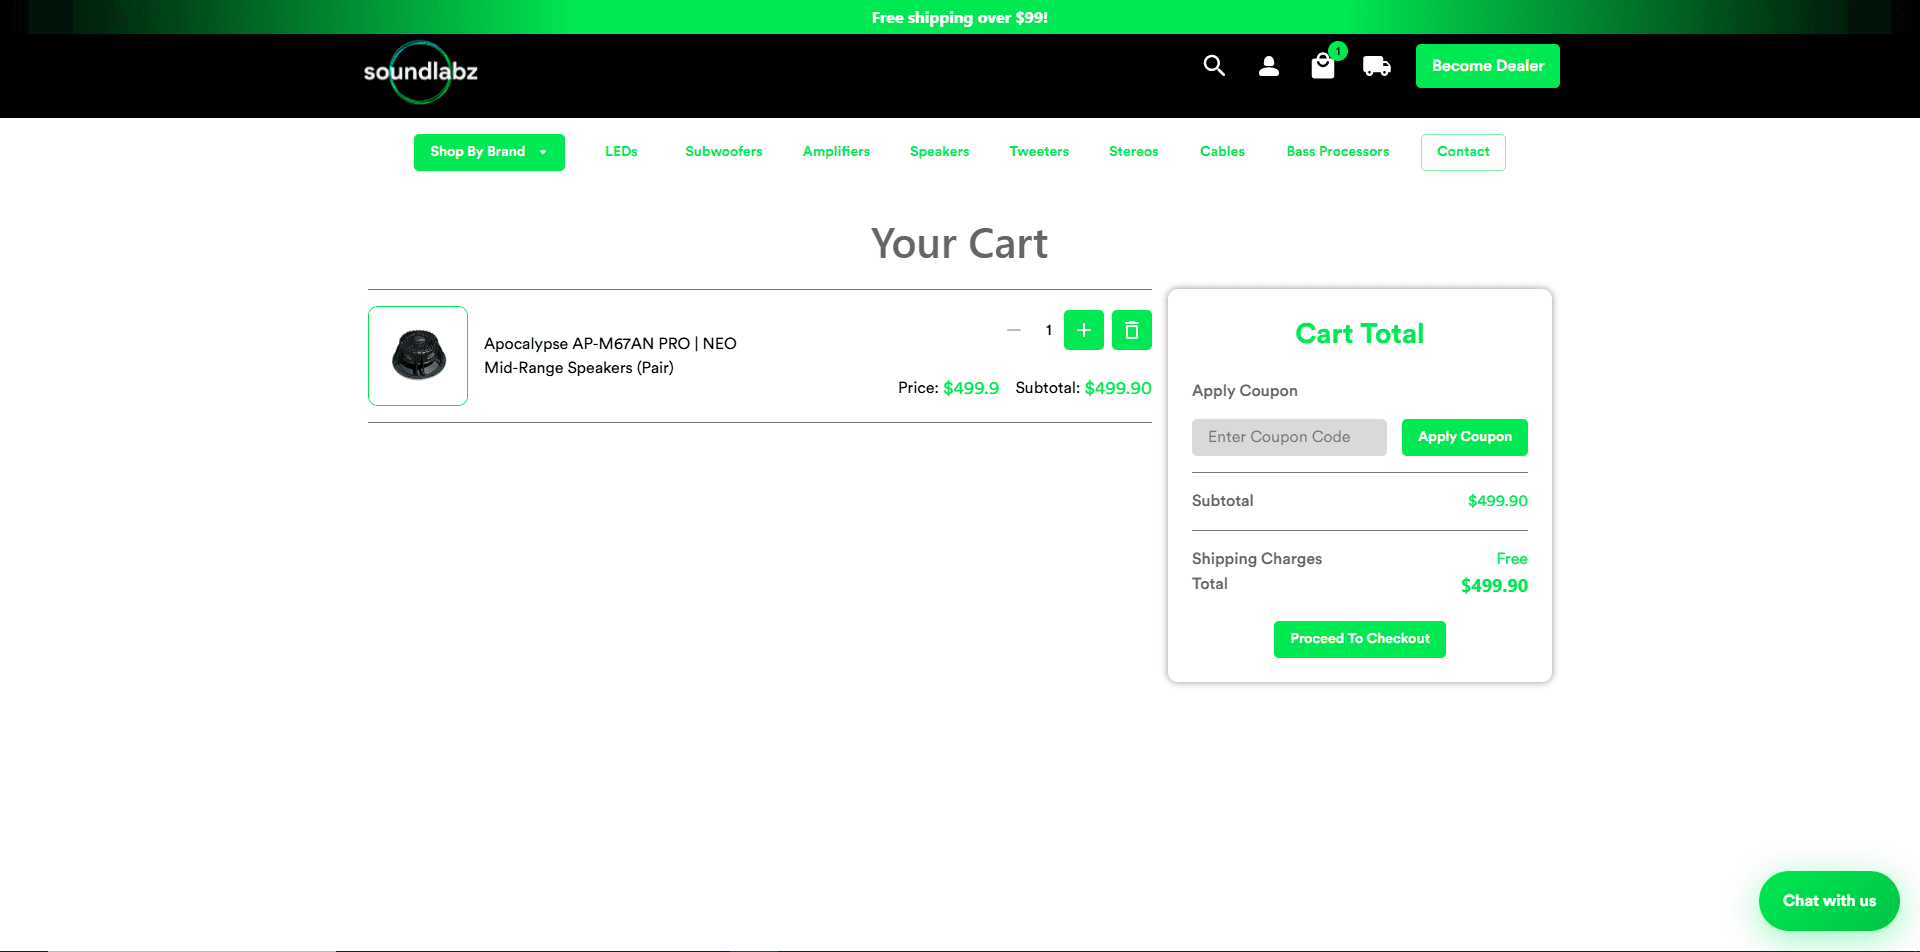Viewport: 1920px width, 952px height.
Task: Open the Bass Processors category
Action: pos(1338,152)
